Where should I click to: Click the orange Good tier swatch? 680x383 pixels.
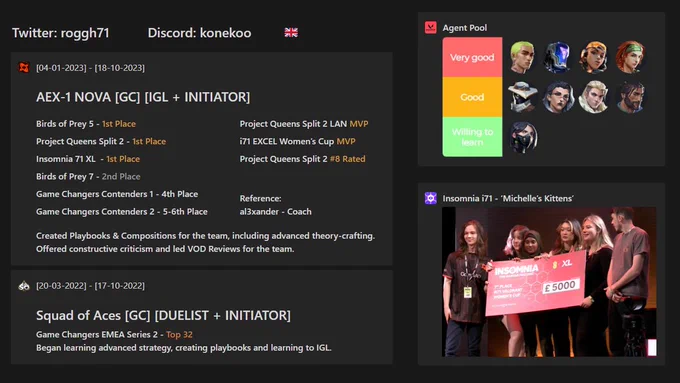(472, 97)
